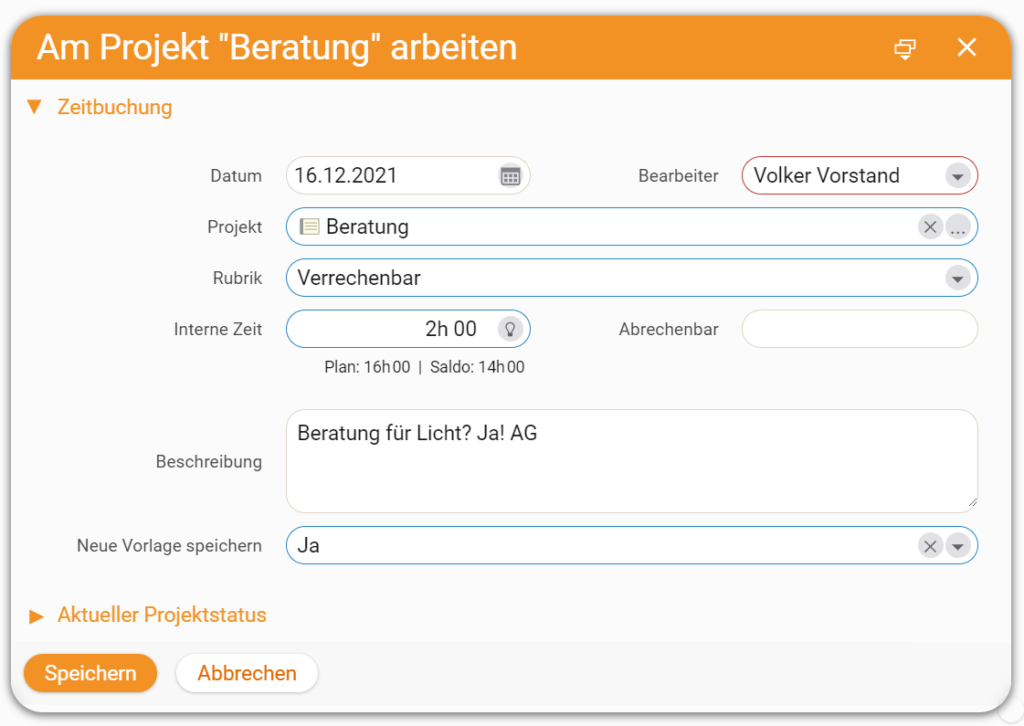Grab the Beschreibung textarea resize handle
Viewport: 1024px width, 726px height.
972,503
